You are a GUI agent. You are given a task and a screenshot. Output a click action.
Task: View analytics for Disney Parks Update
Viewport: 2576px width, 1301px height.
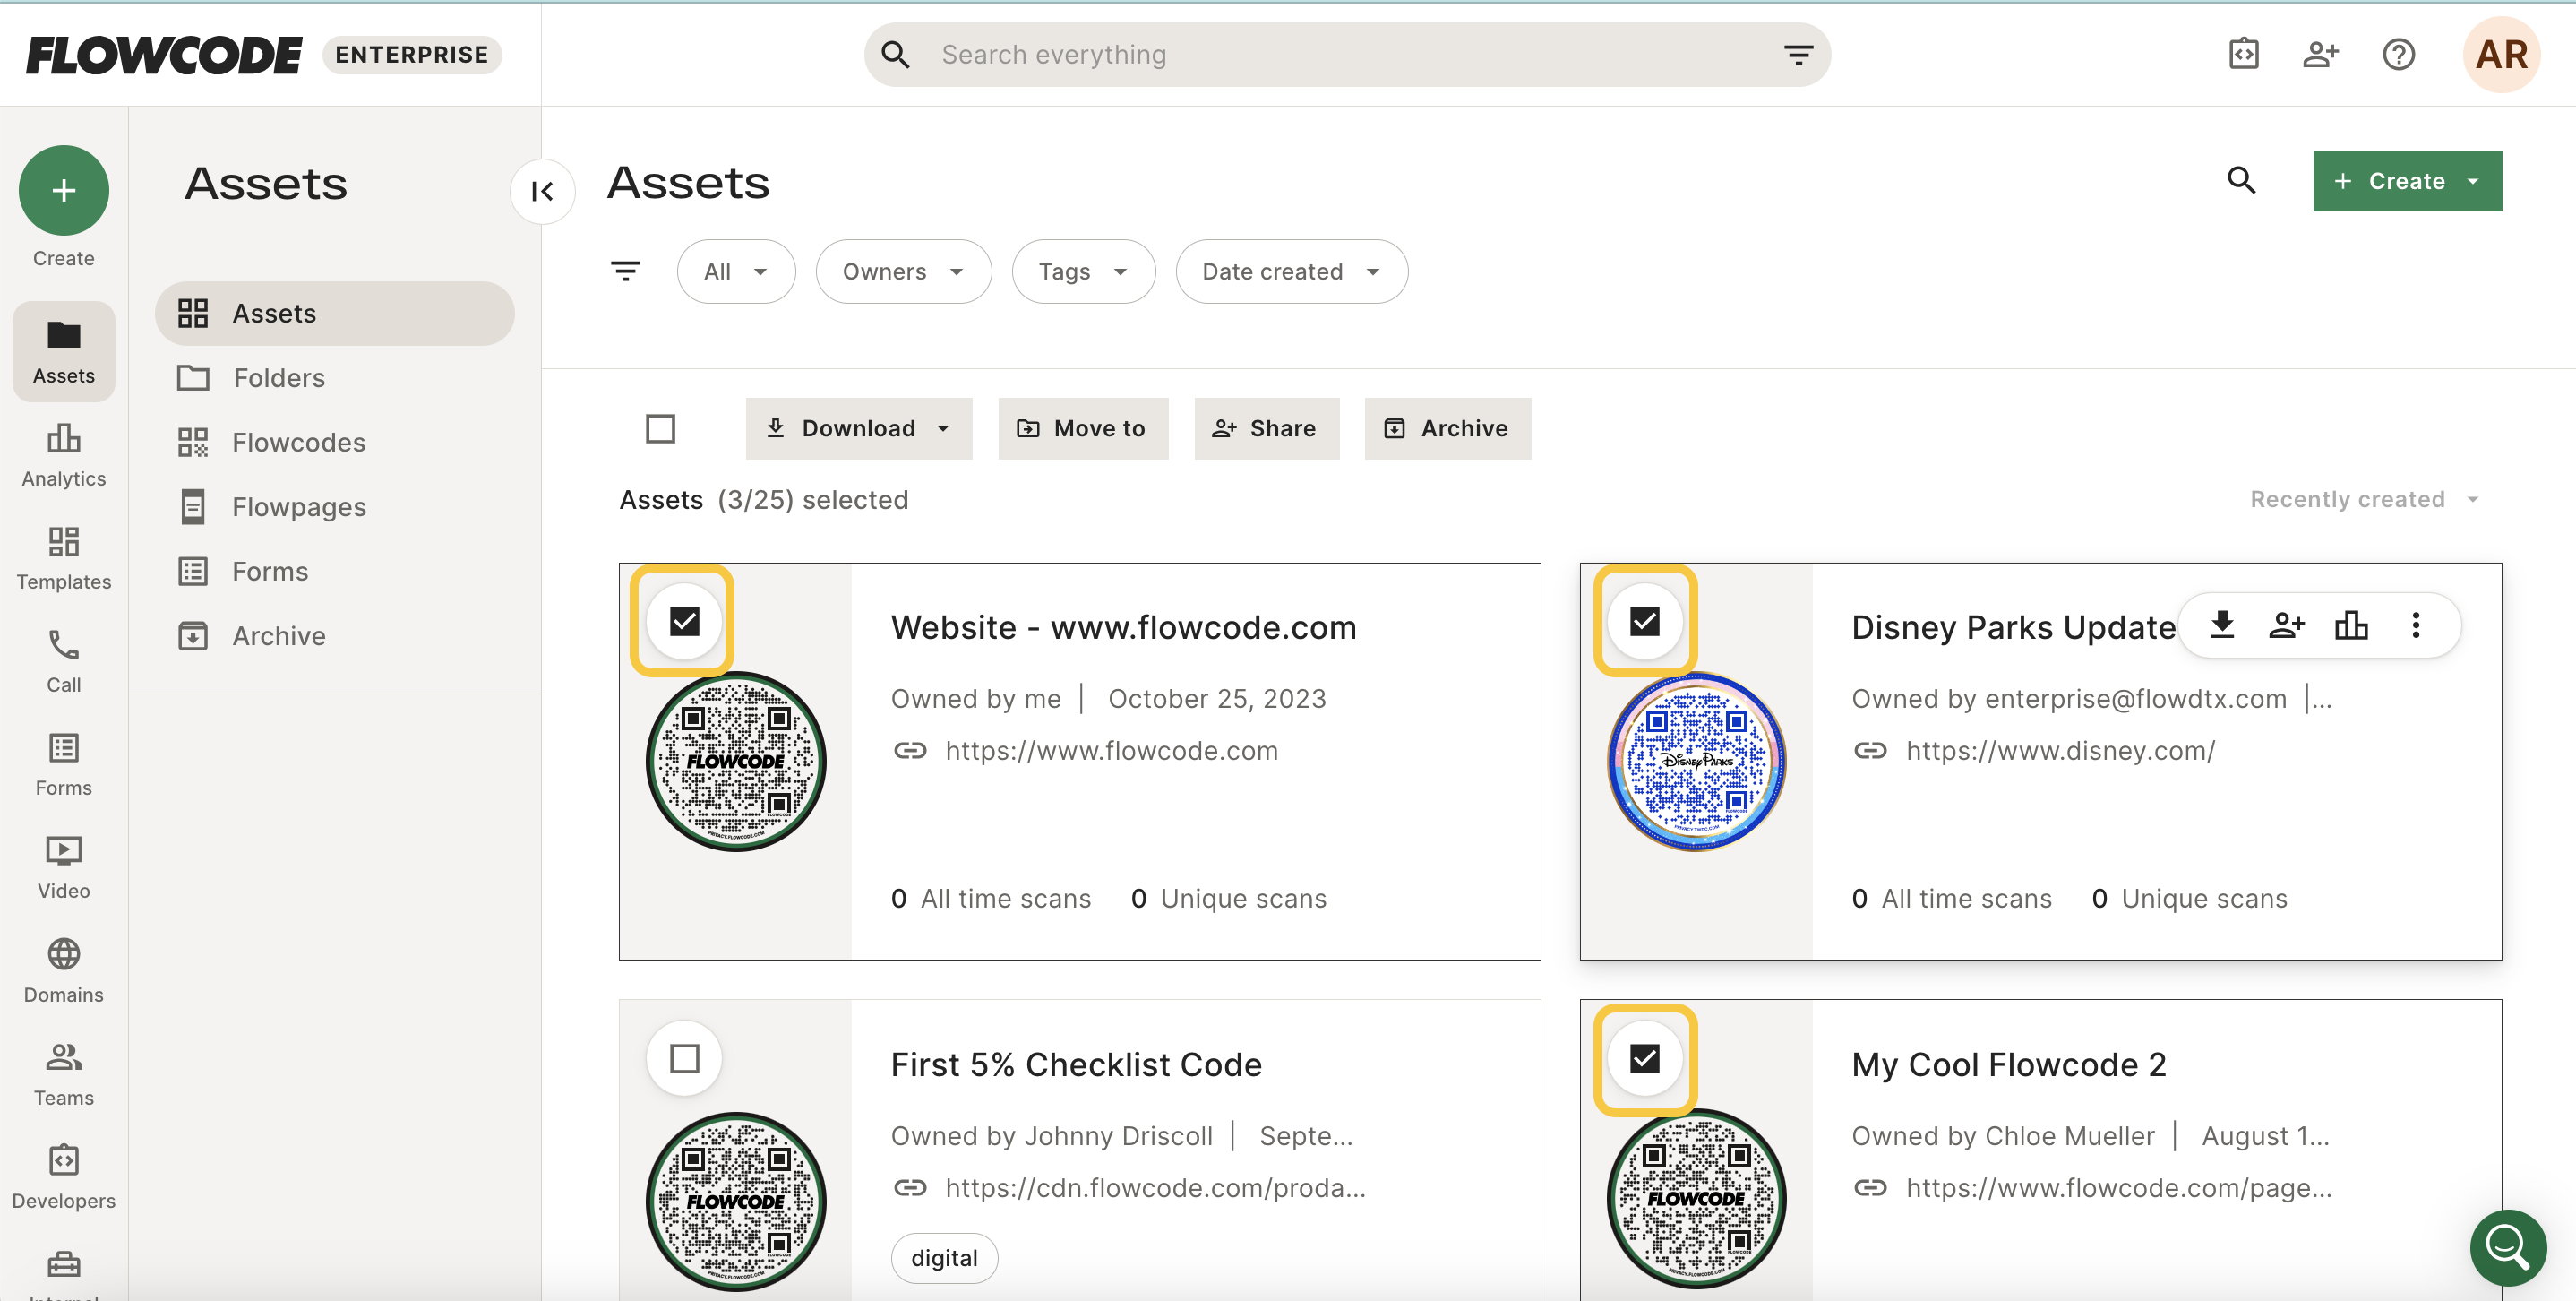click(x=2351, y=625)
